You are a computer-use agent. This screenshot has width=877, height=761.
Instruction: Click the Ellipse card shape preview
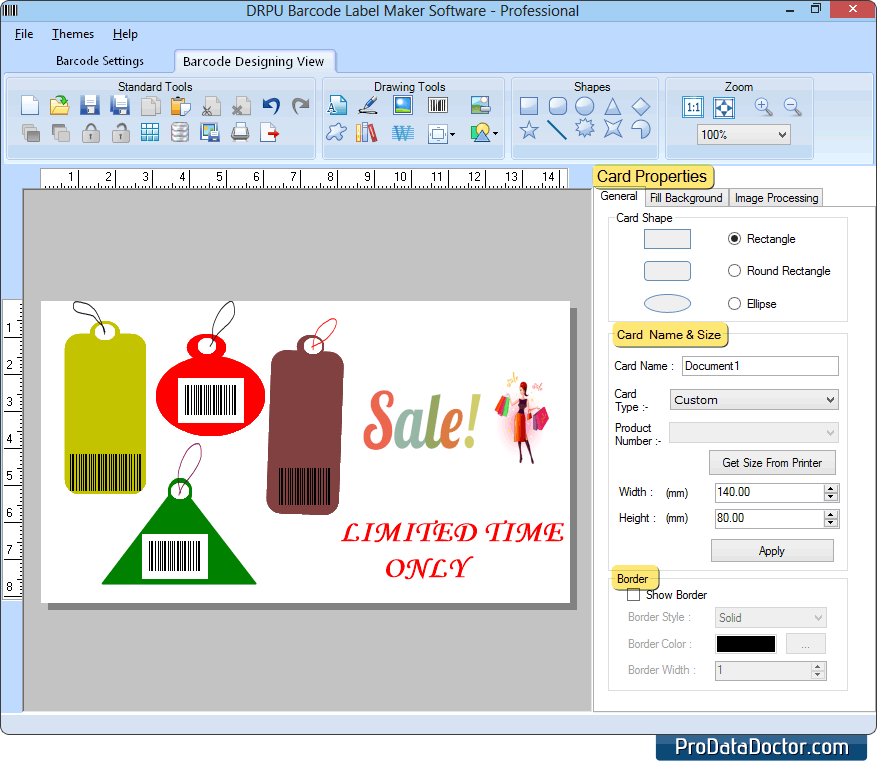pos(667,304)
